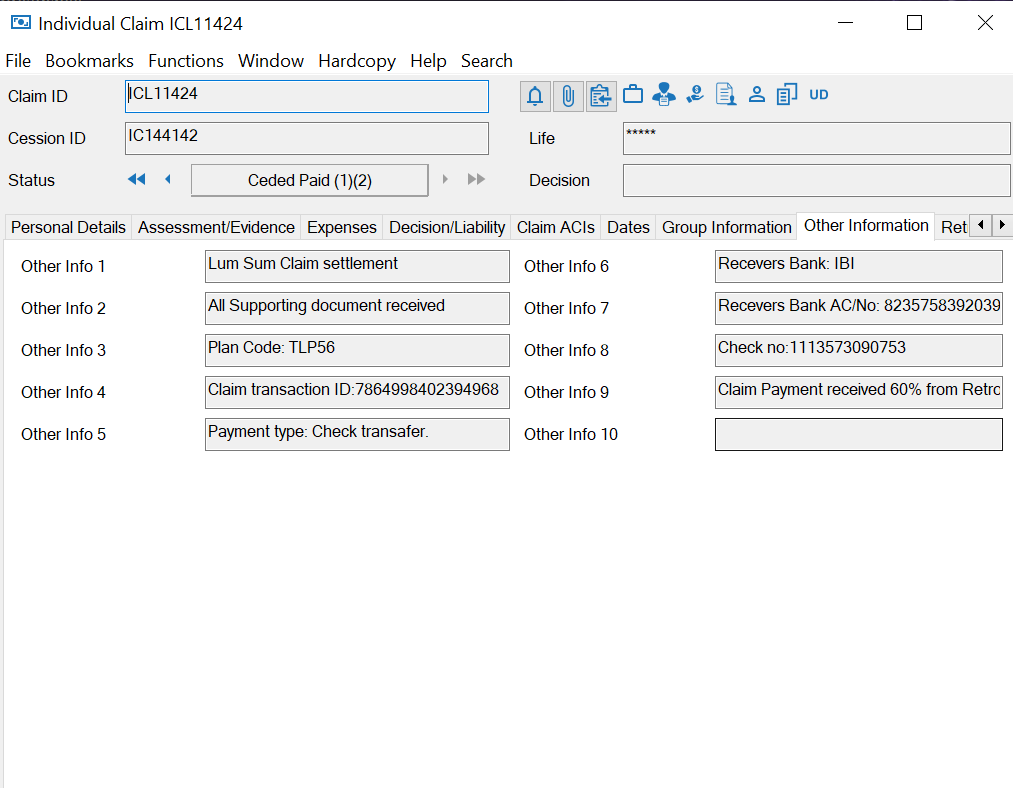Click the document with stamp icon
Image resolution: width=1013 pixels, height=788 pixels.
click(x=726, y=95)
